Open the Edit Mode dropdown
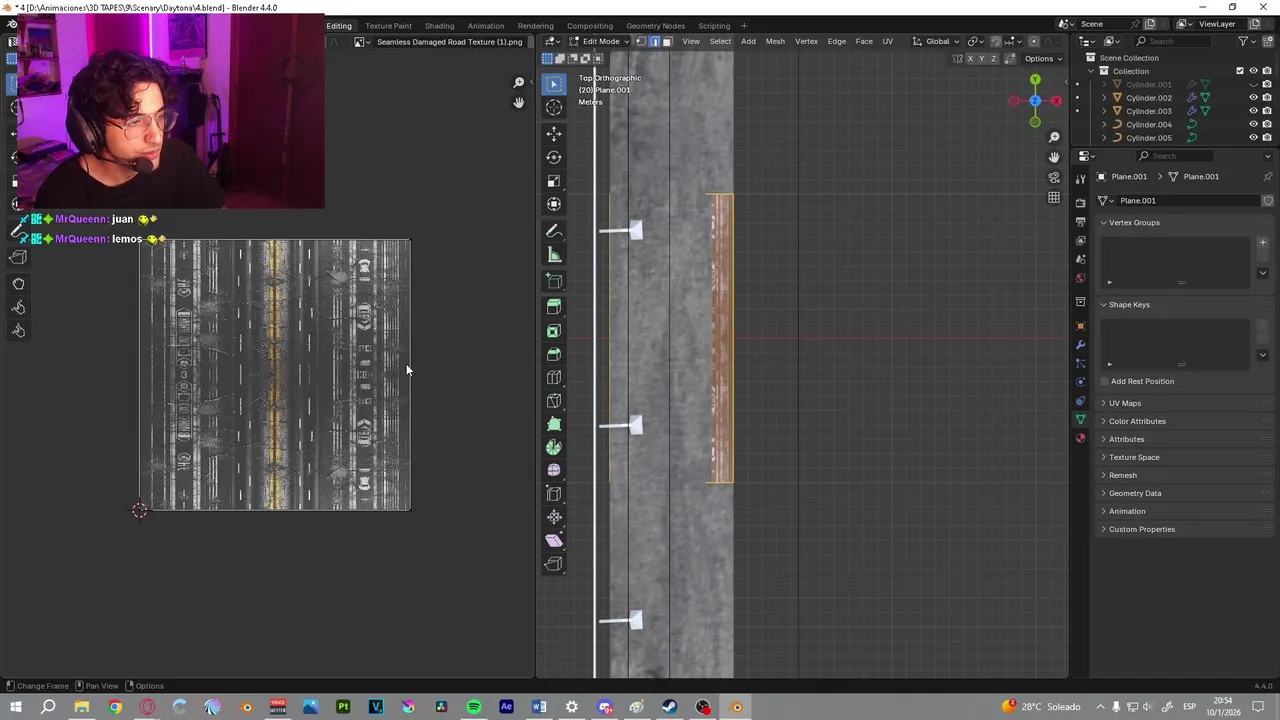This screenshot has width=1280, height=720. click(600, 41)
